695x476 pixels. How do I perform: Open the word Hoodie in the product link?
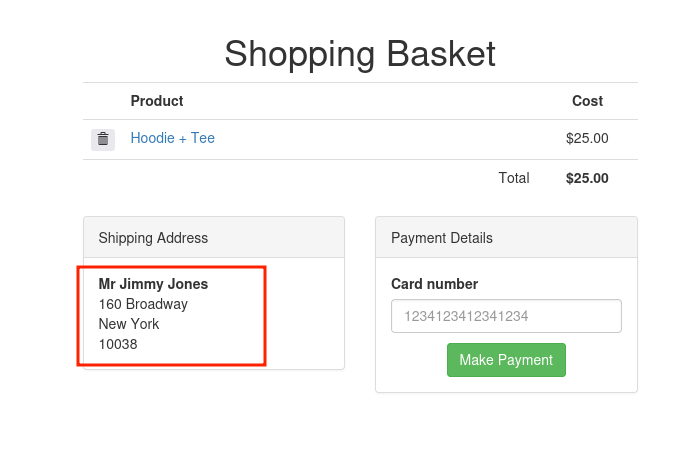(x=152, y=138)
